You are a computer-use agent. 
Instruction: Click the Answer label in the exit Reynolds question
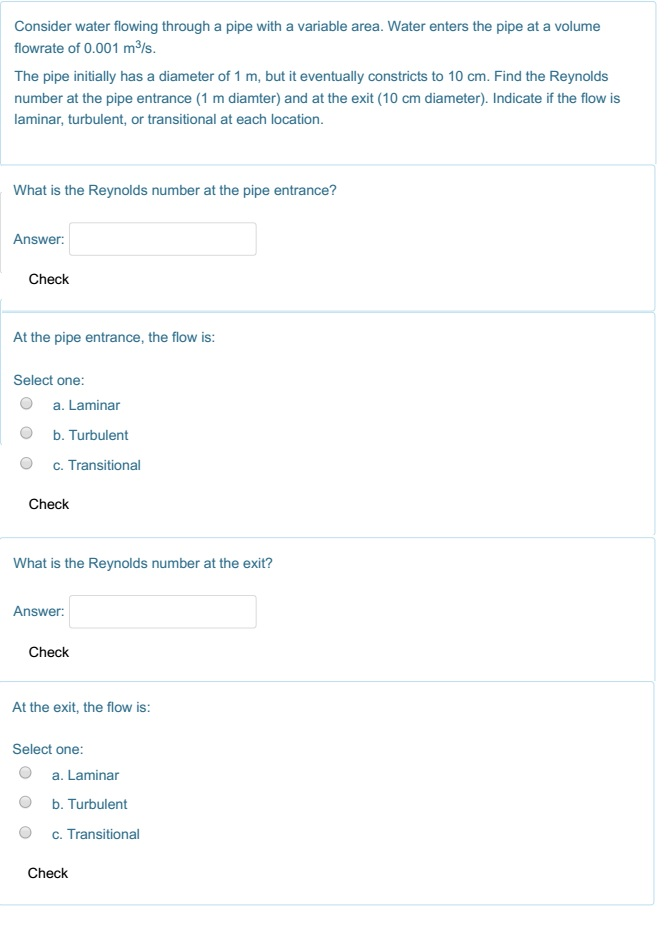[x=39, y=612]
